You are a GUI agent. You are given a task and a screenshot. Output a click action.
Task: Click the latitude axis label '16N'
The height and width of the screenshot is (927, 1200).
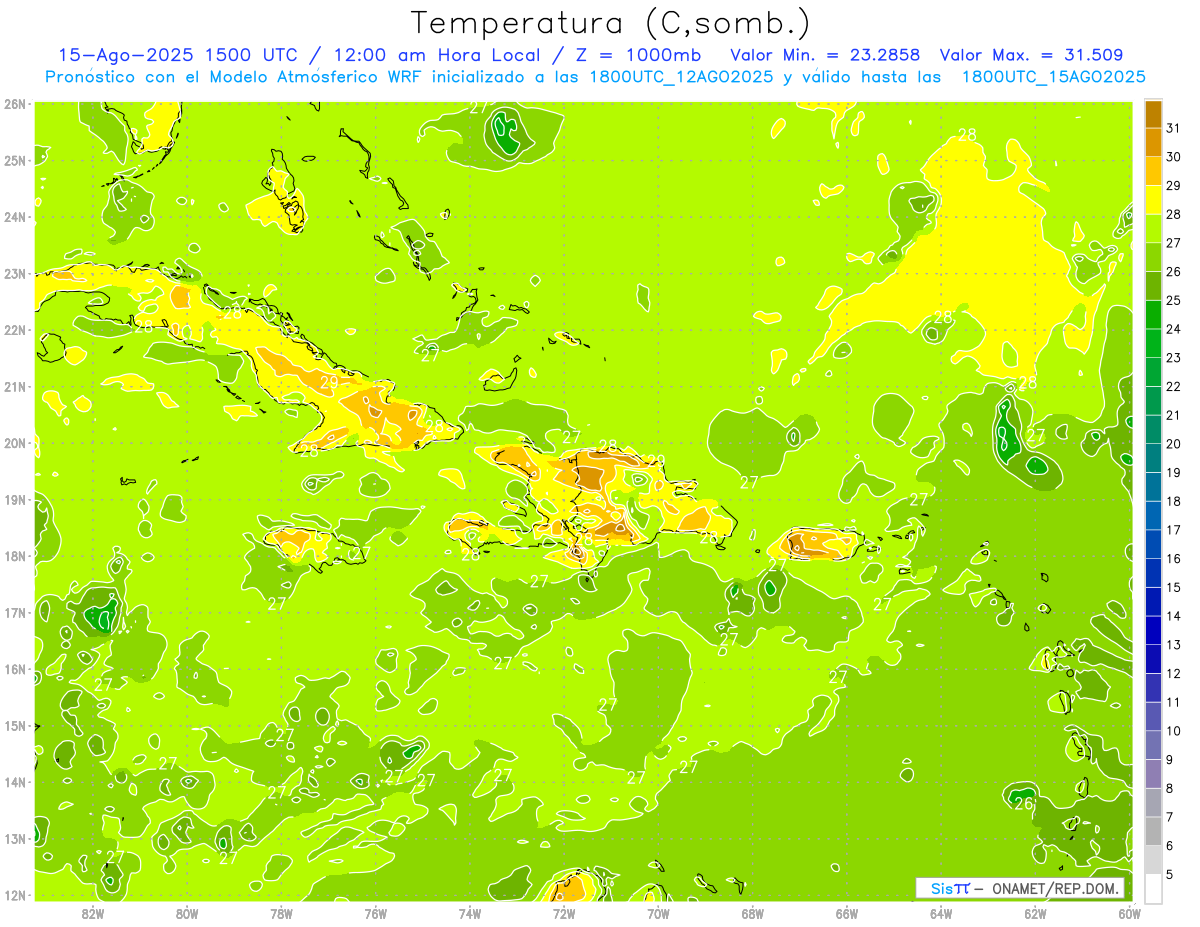15,669
